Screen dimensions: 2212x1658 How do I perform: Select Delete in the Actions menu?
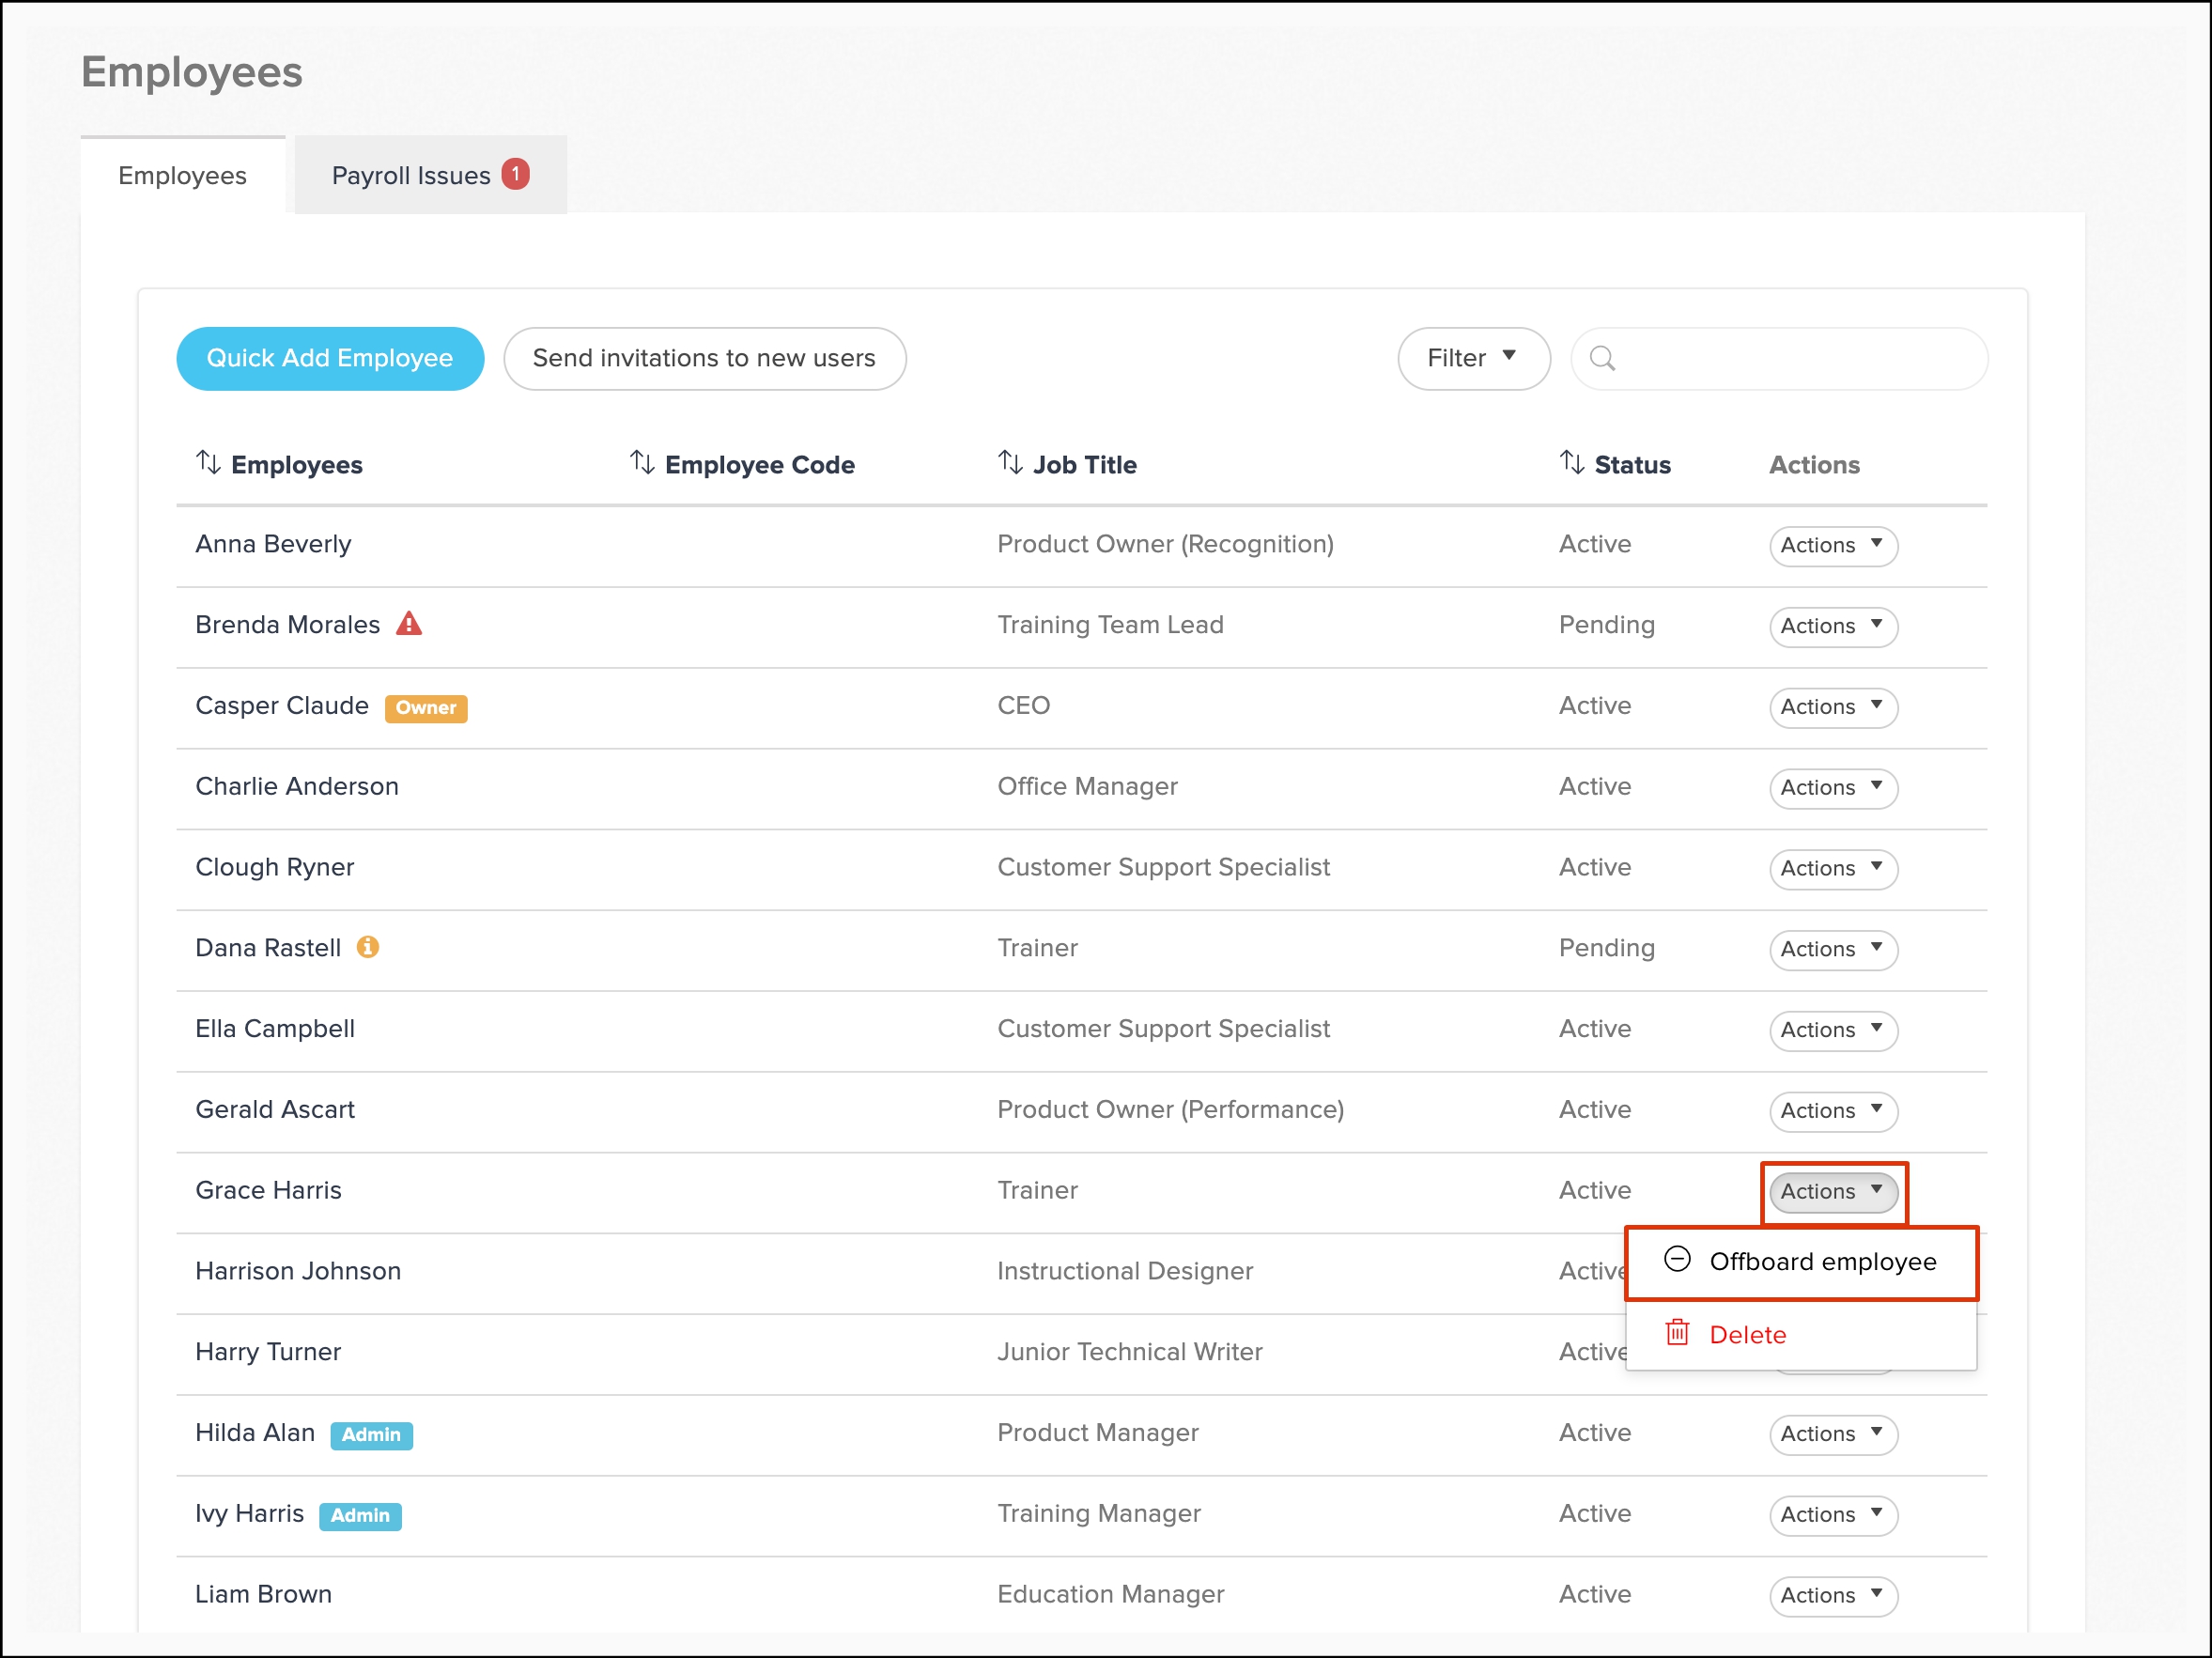coord(1747,1335)
